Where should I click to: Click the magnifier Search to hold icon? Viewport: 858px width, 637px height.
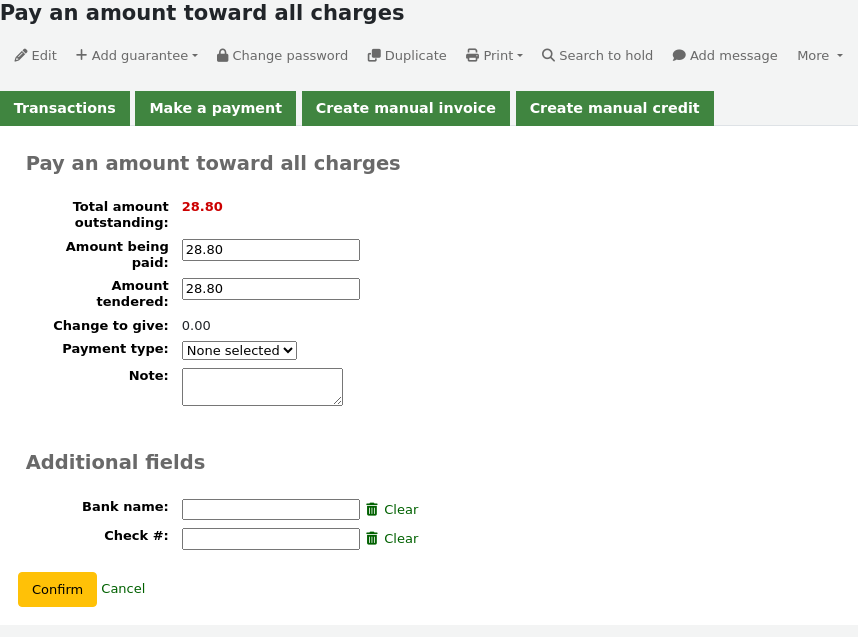548,55
